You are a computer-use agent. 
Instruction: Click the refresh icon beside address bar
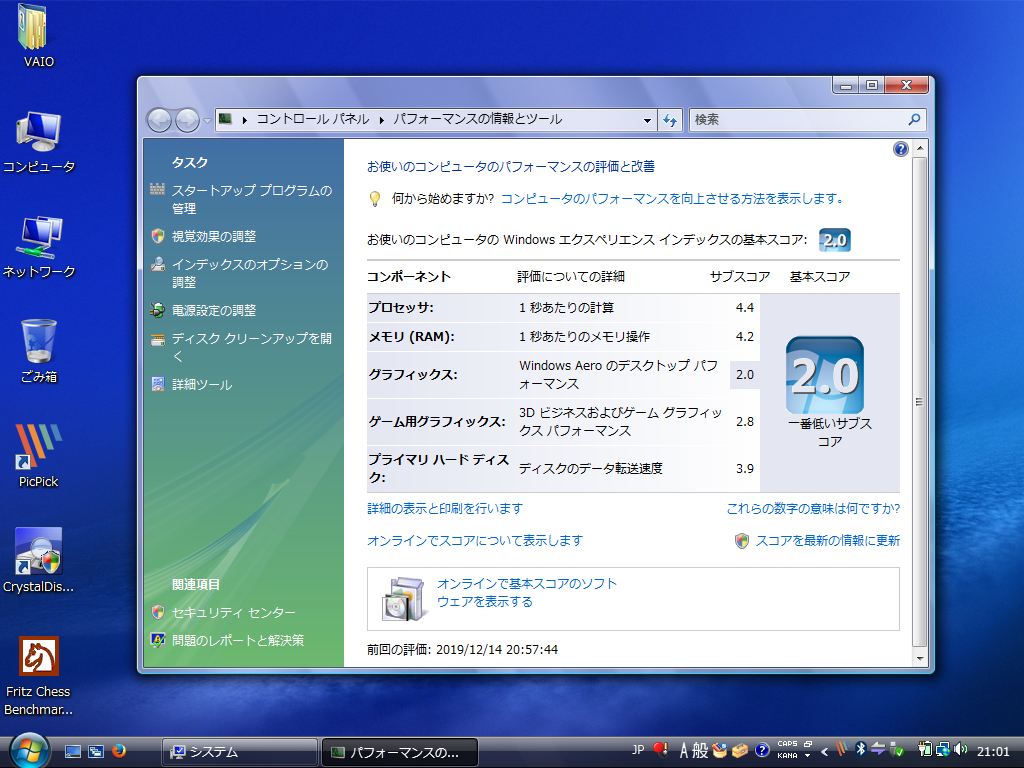[x=670, y=120]
